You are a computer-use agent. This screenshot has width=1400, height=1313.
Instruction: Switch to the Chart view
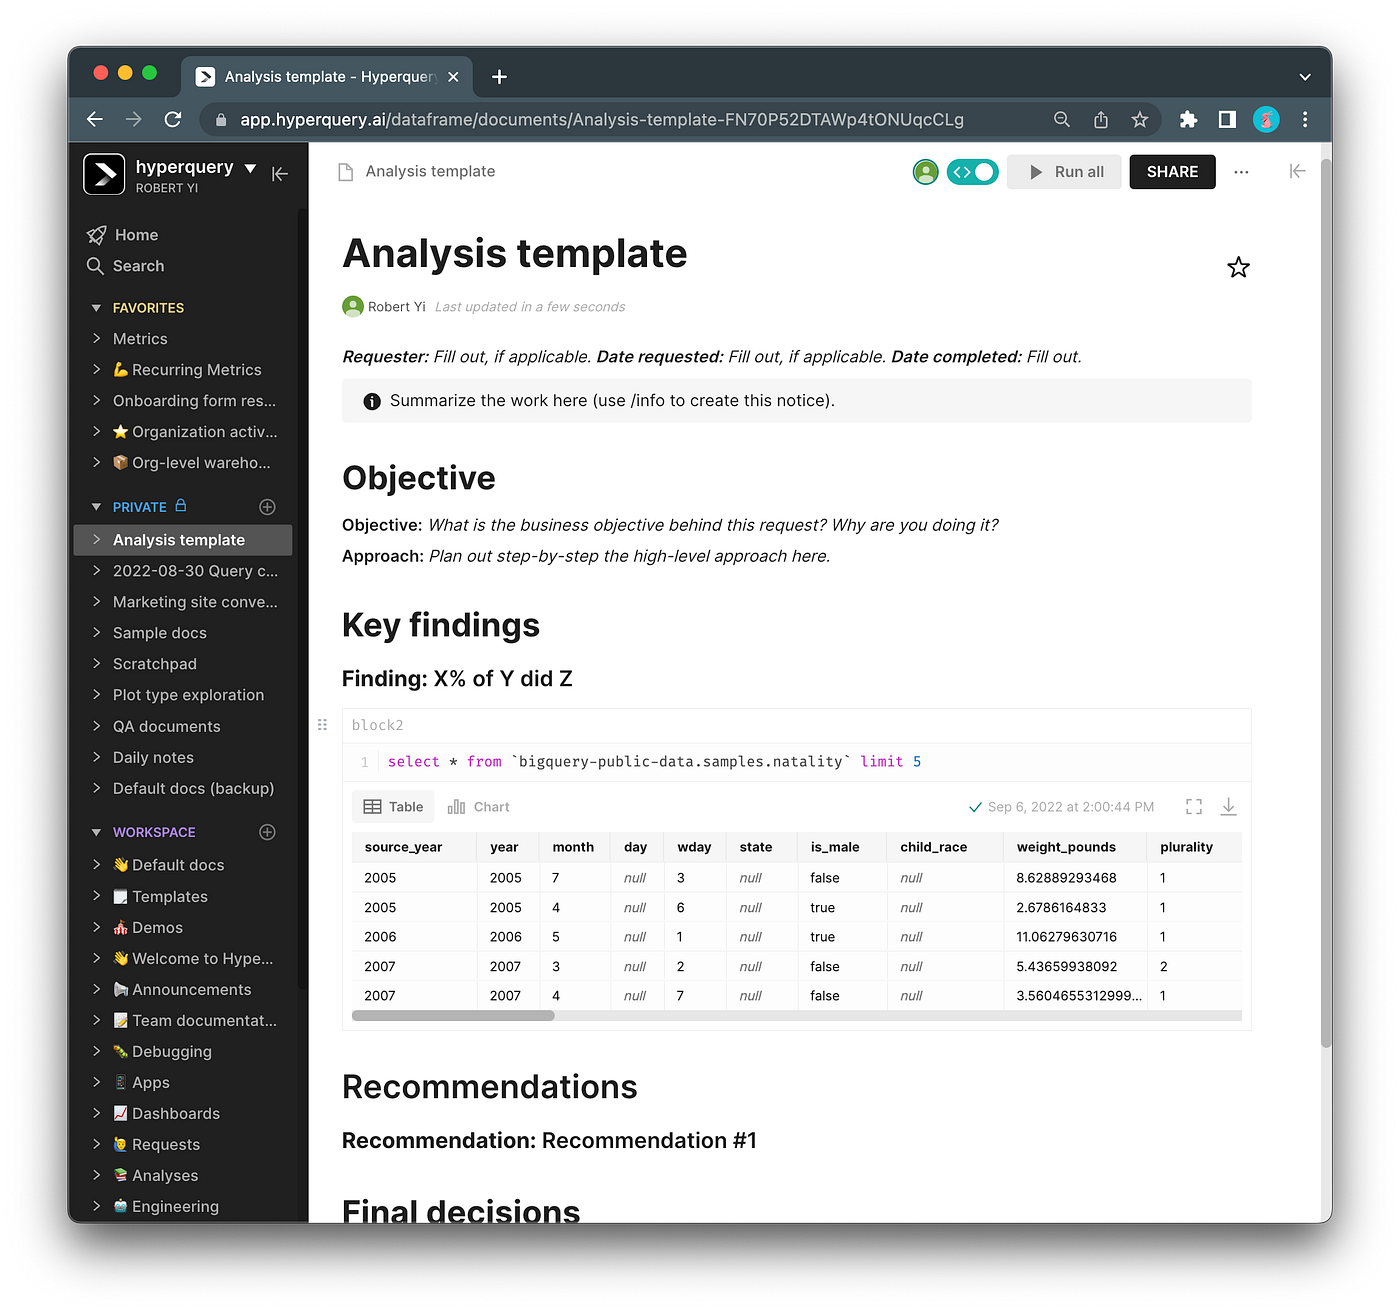coord(478,806)
